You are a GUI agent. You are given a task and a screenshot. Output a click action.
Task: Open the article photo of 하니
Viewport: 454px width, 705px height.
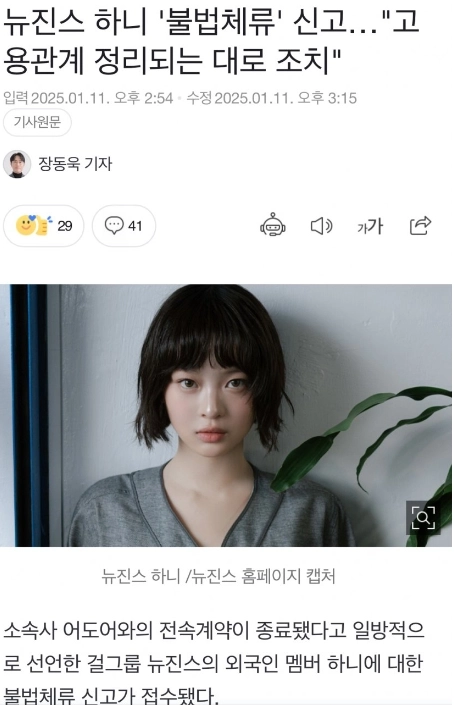coord(226,415)
